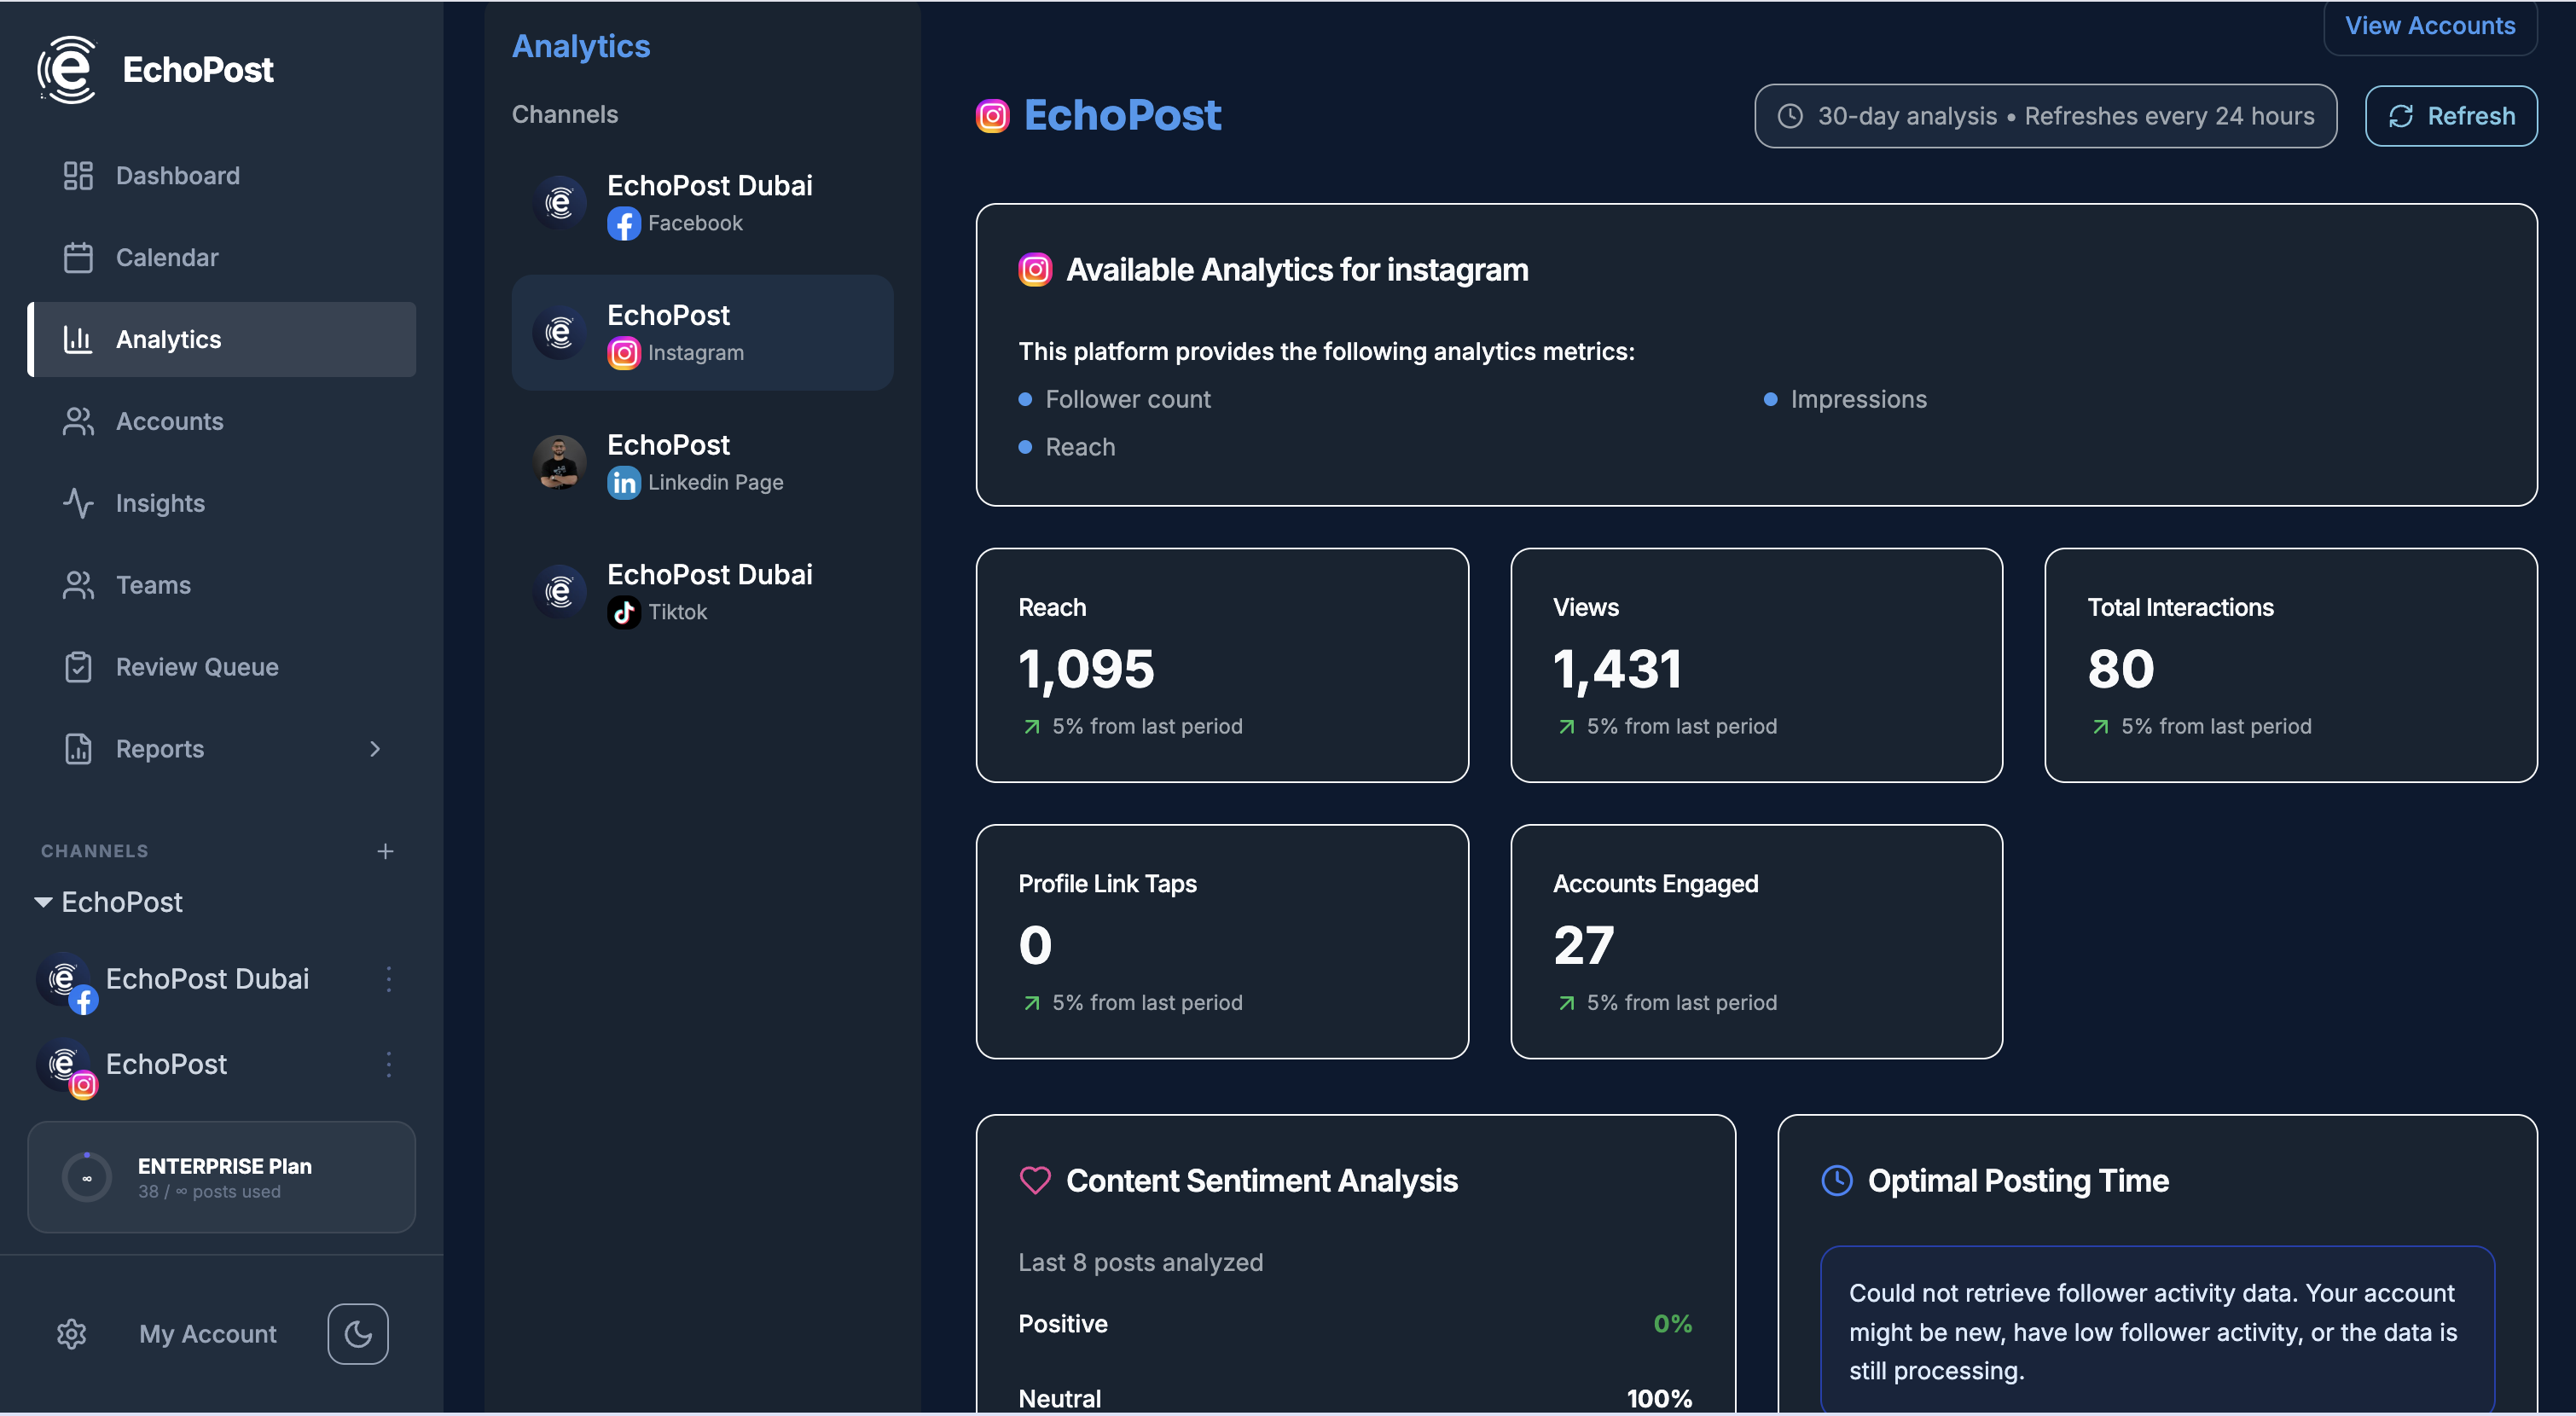Click '30-day analysis' refresh info badge
The height and width of the screenshot is (1416, 2576).
click(x=2045, y=116)
